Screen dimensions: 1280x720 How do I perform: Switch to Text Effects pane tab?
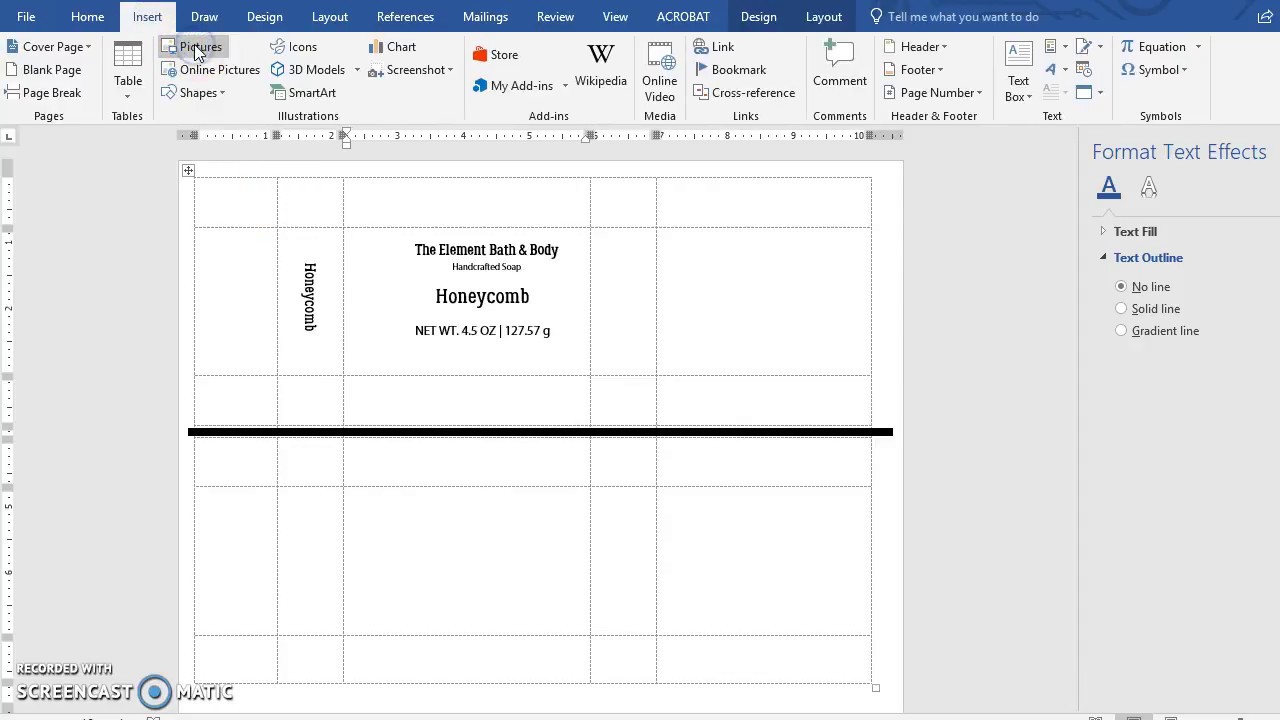coord(1149,187)
